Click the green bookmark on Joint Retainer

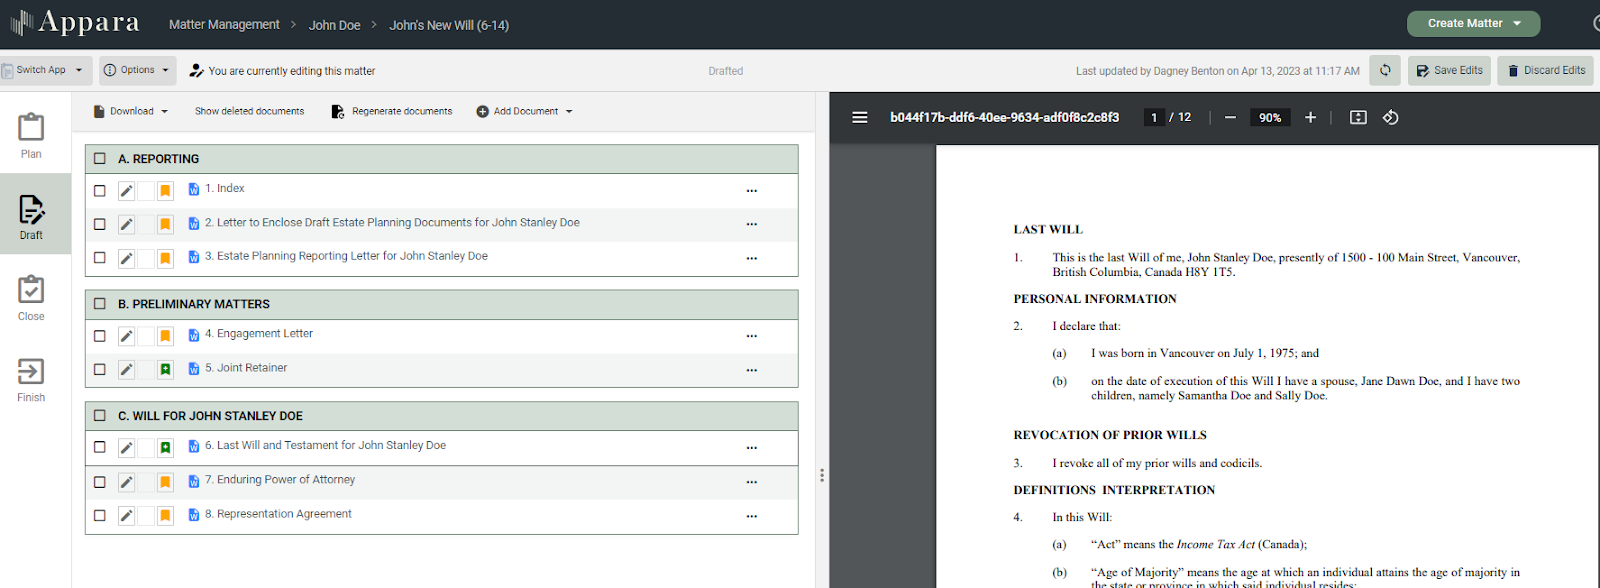165,369
